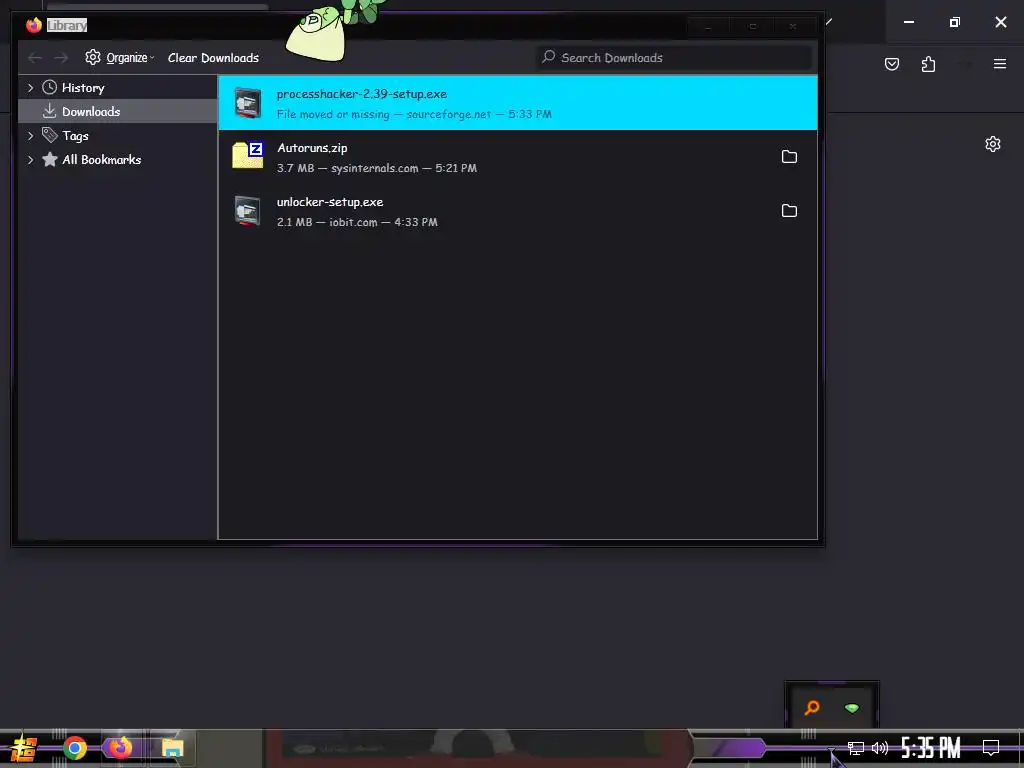Open the 5:35 PM taskbar clock
1024x768 pixels.
931,748
